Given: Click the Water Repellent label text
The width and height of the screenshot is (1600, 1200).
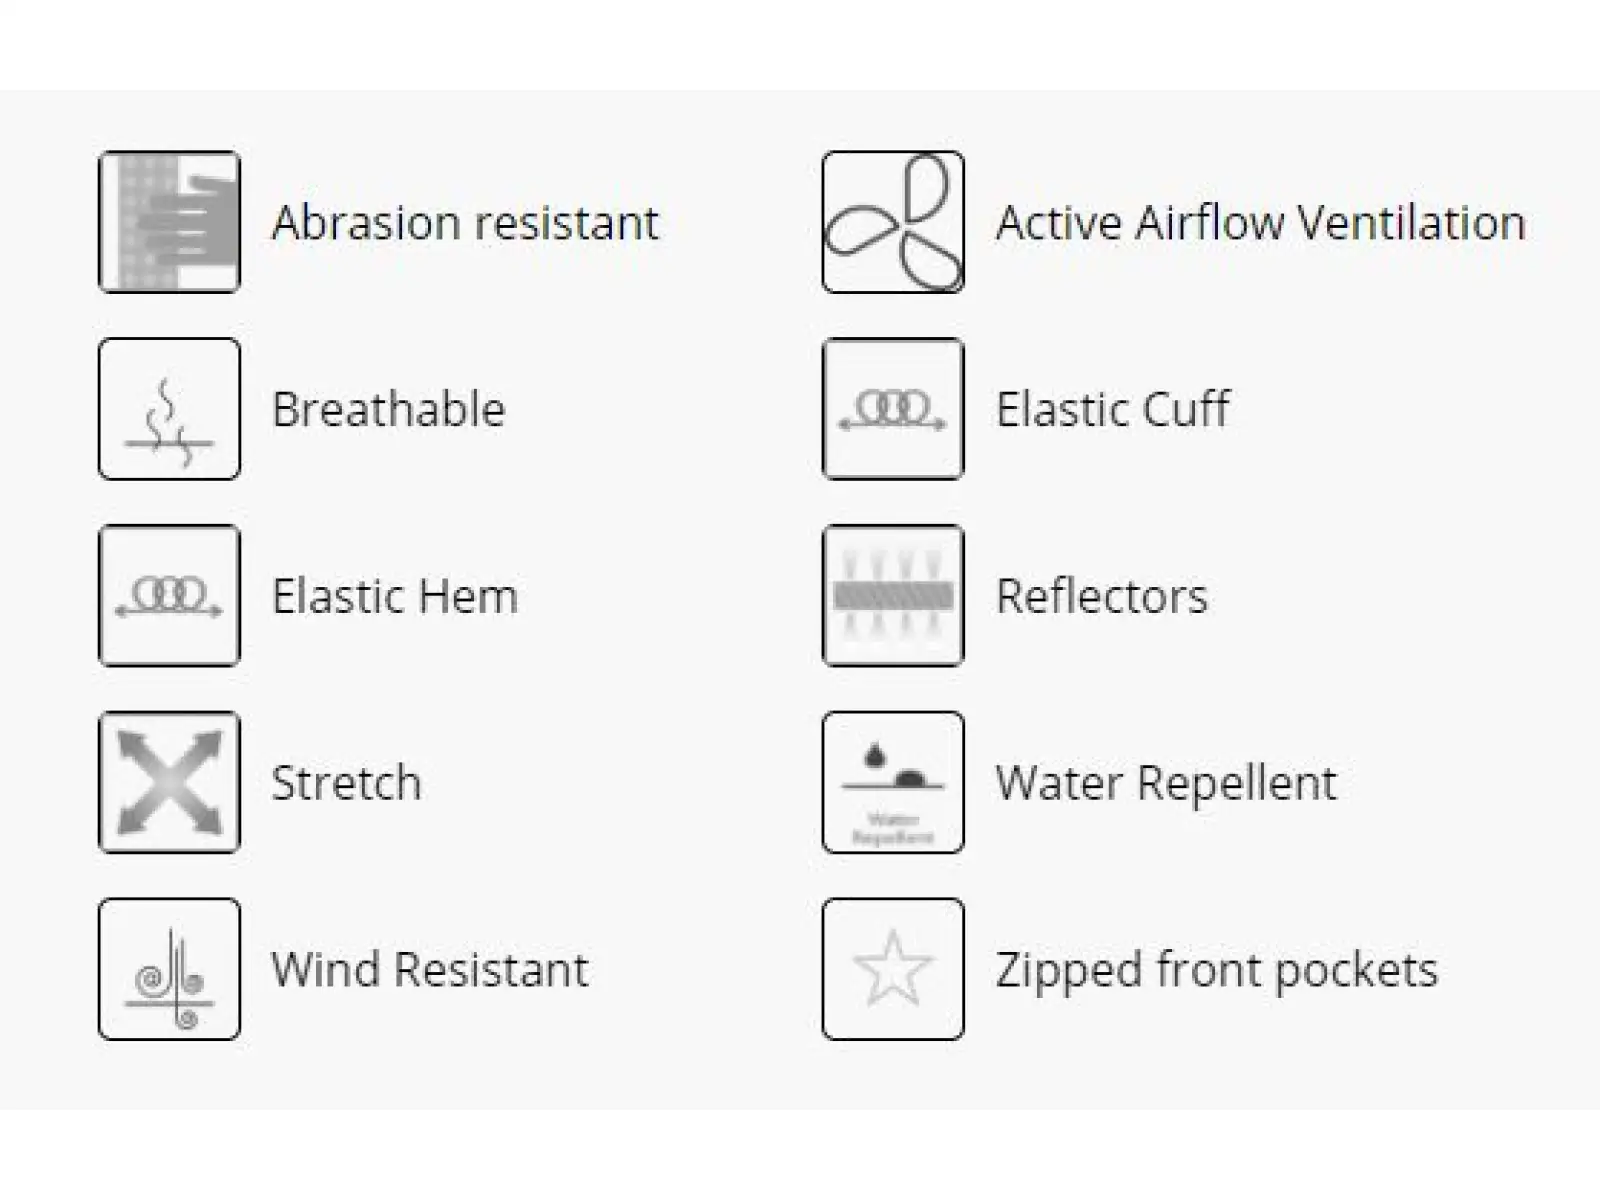Looking at the screenshot, I should [x=1166, y=783].
